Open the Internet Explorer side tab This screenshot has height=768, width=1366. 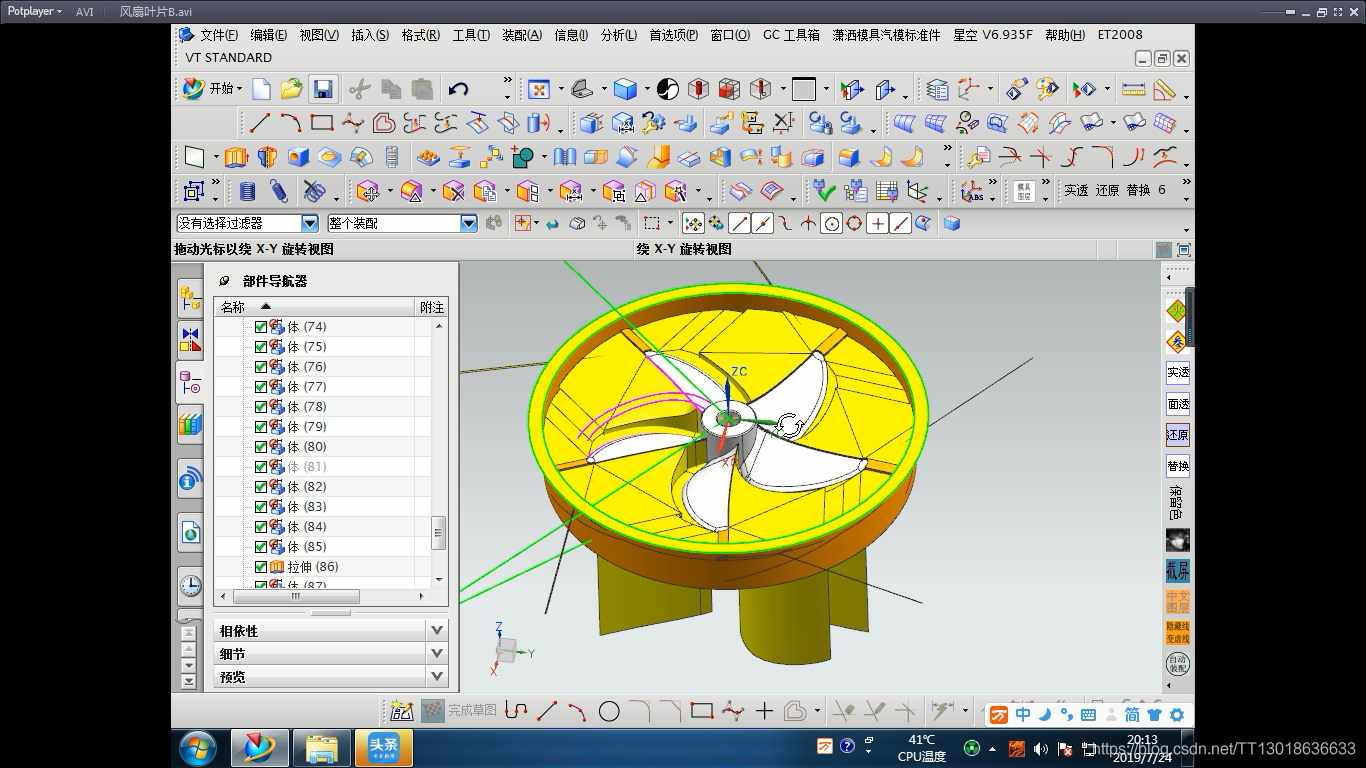pos(190,533)
